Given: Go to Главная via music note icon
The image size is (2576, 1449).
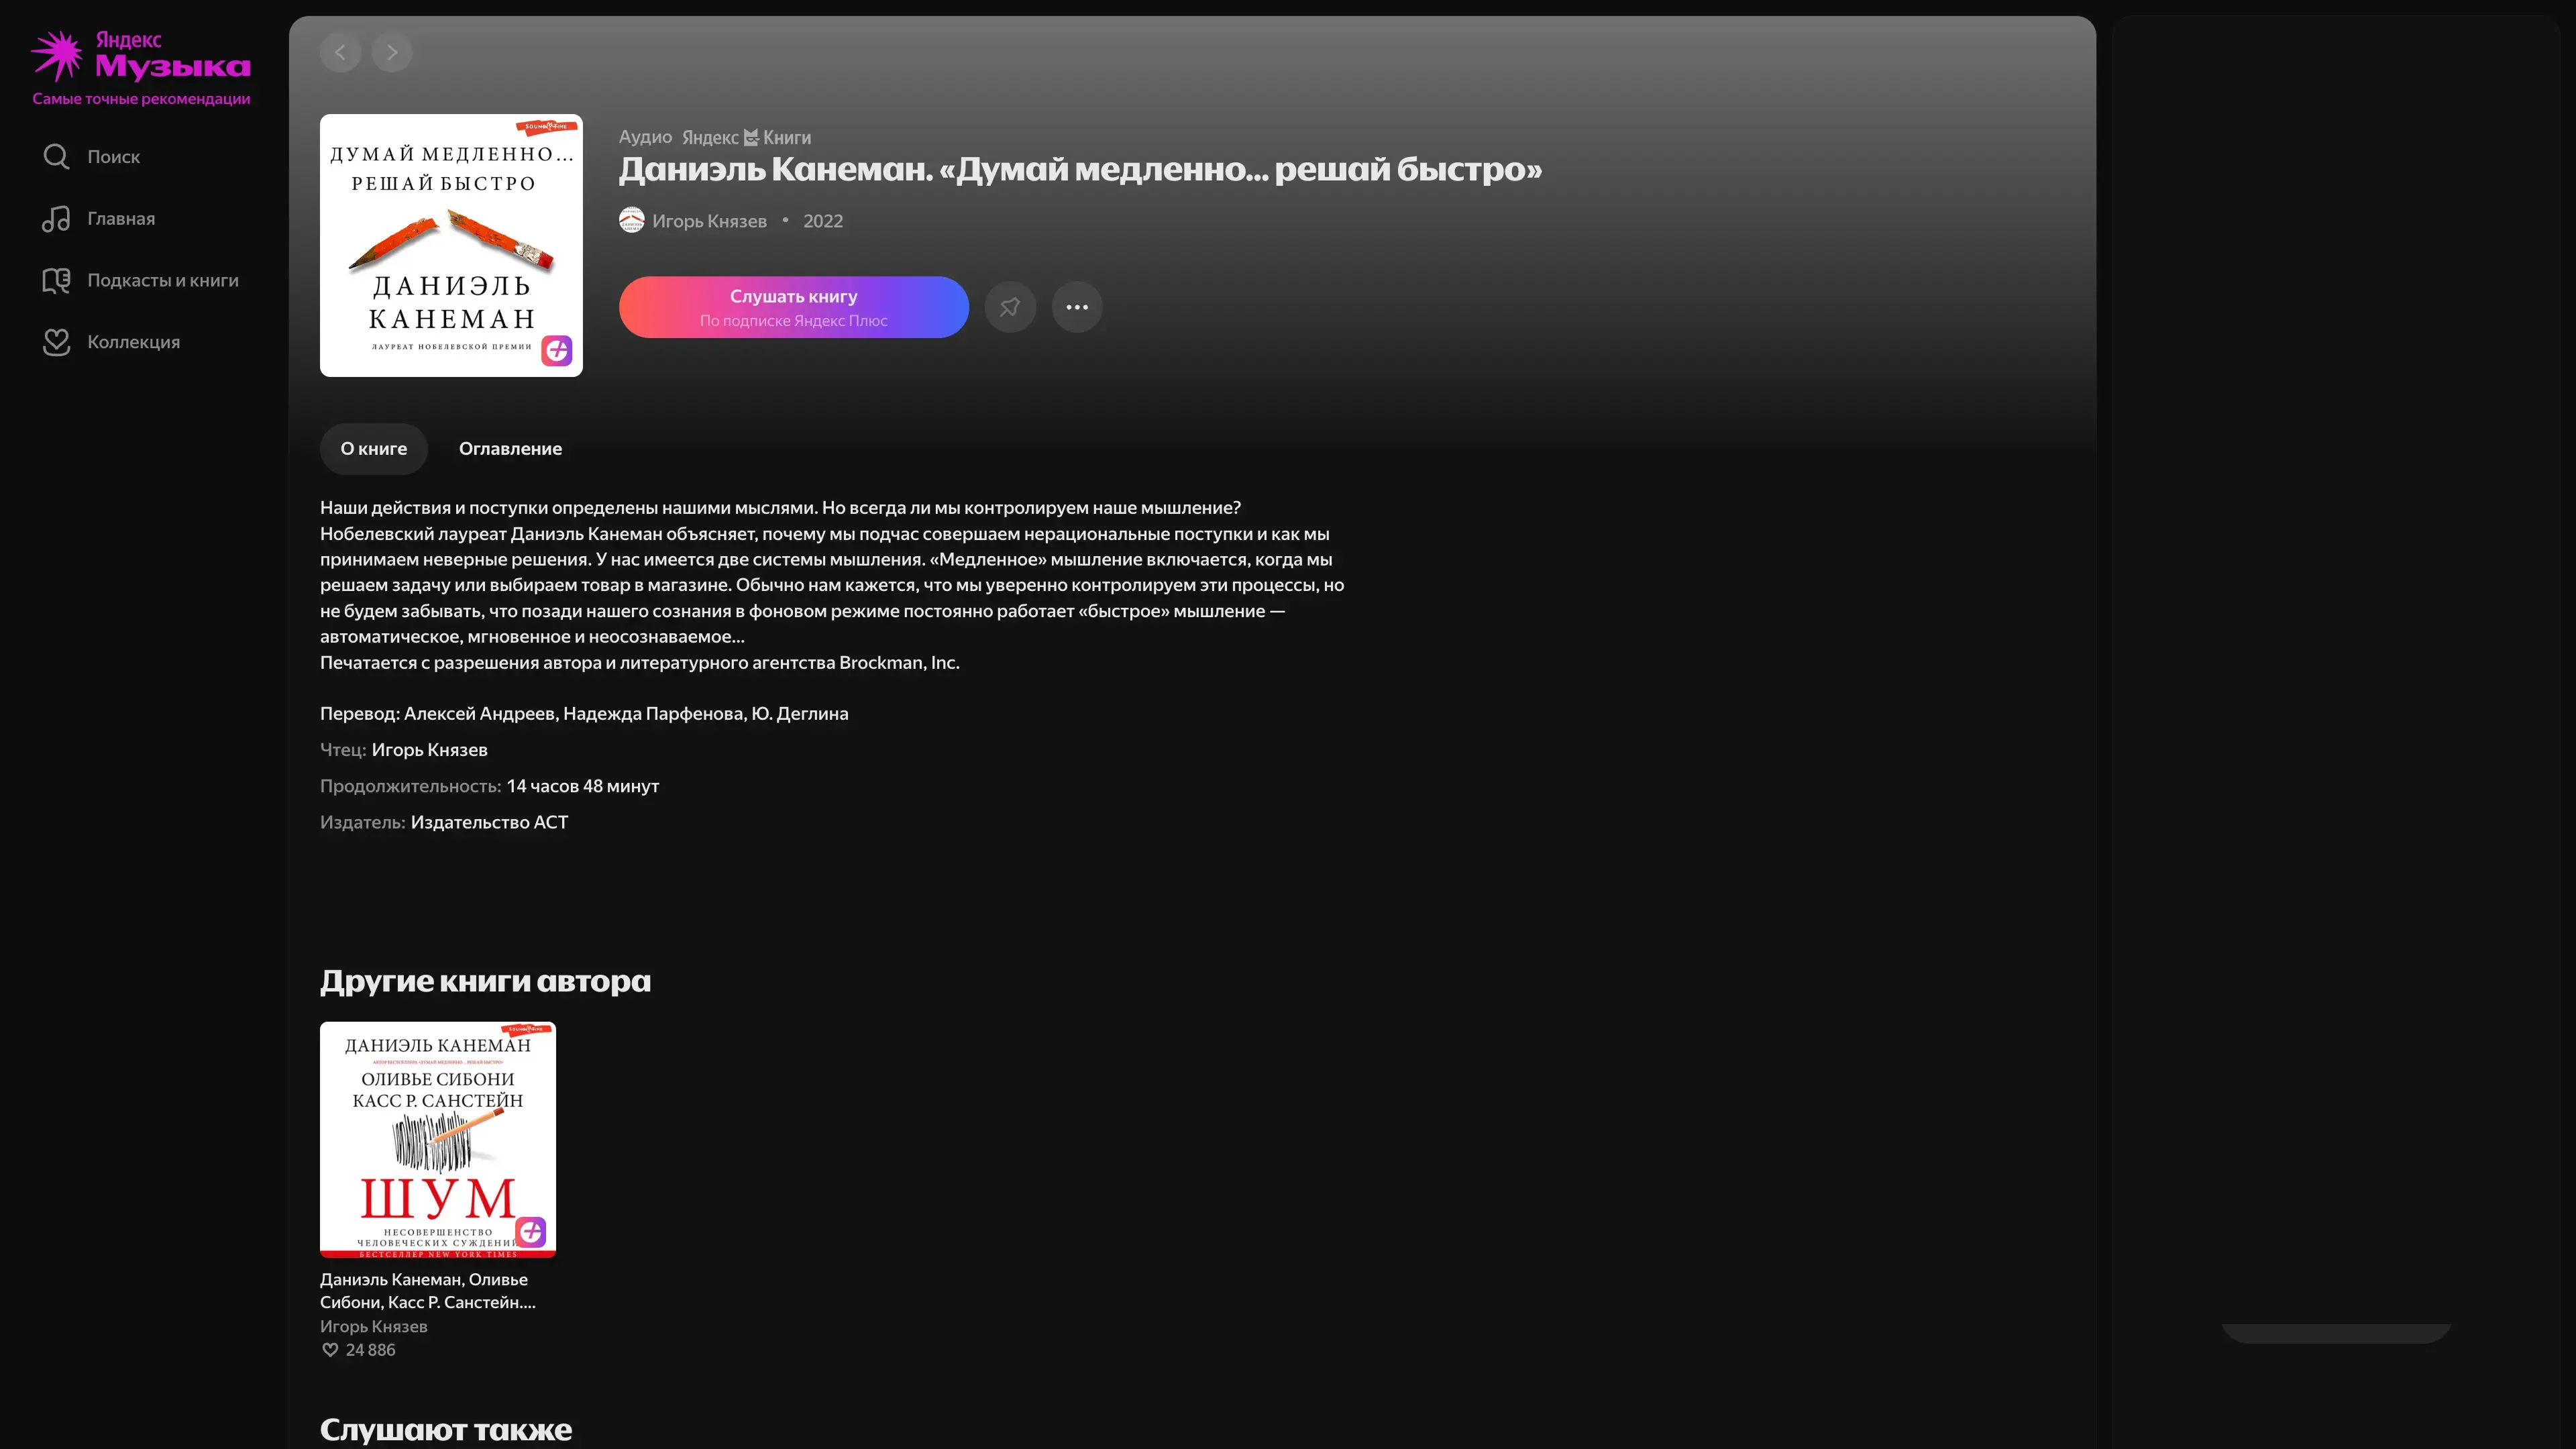Looking at the screenshot, I should [56, 219].
